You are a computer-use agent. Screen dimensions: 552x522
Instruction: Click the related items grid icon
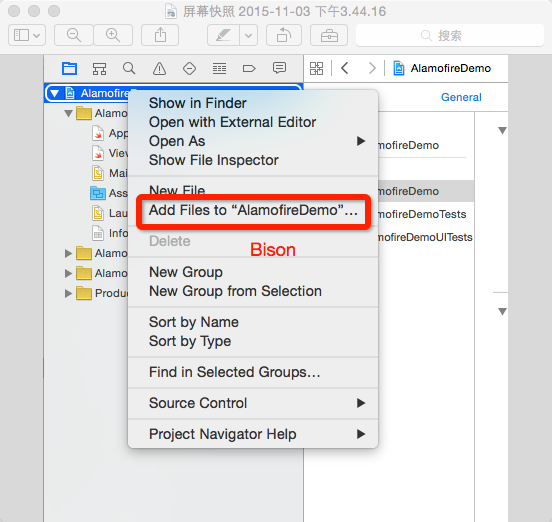click(x=316, y=68)
